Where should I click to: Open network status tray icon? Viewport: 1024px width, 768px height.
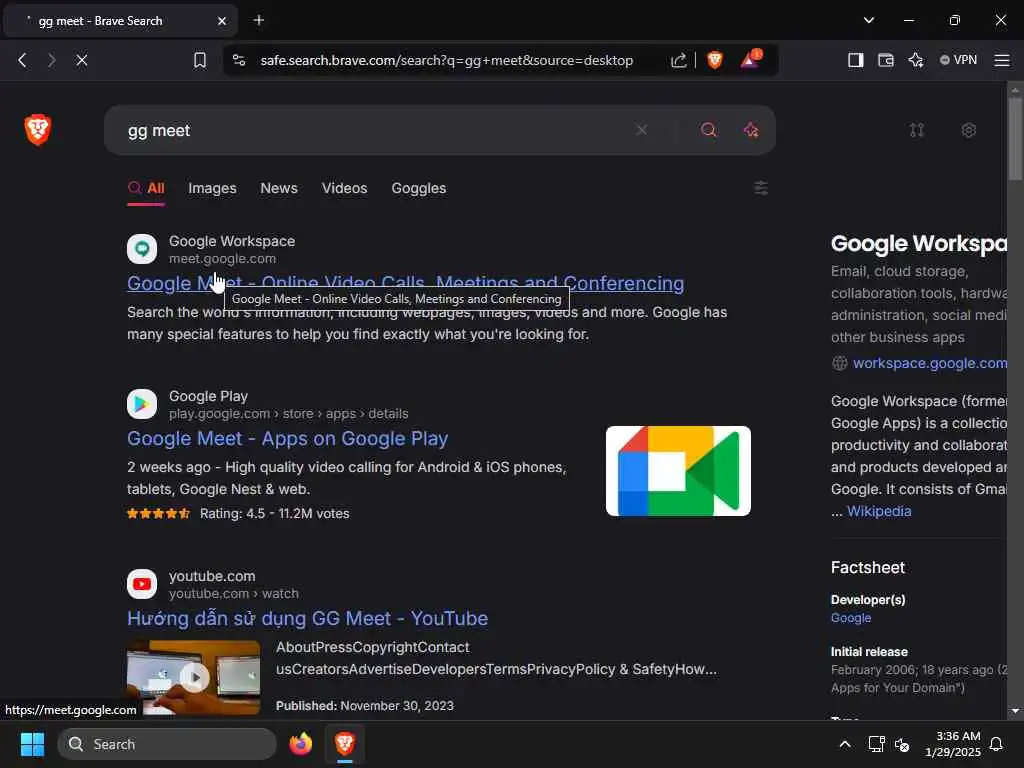[876, 744]
